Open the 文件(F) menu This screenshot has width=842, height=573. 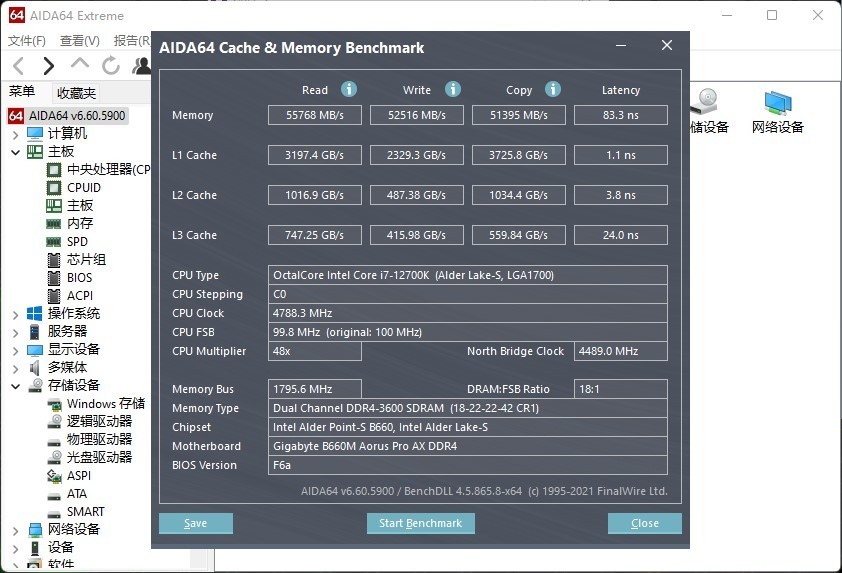click(x=27, y=41)
